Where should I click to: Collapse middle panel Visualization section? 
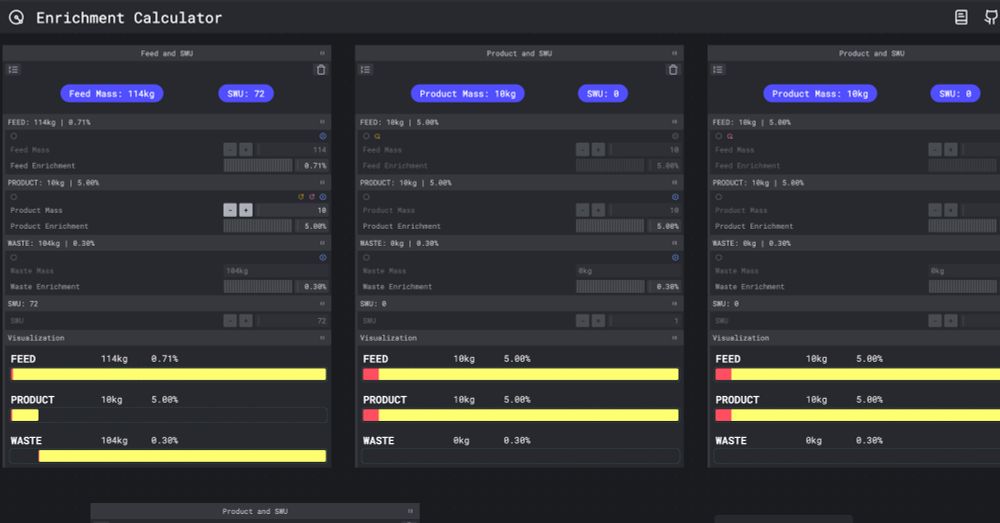[x=674, y=337]
